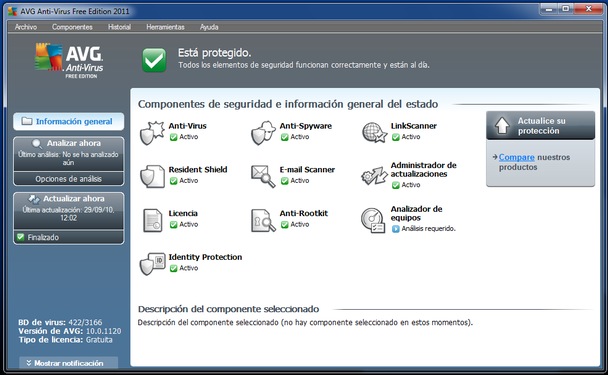Open the E-mail Scanner envelope icon
The width and height of the screenshot is (608, 375).
pyautogui.click(x=263, y=176)
